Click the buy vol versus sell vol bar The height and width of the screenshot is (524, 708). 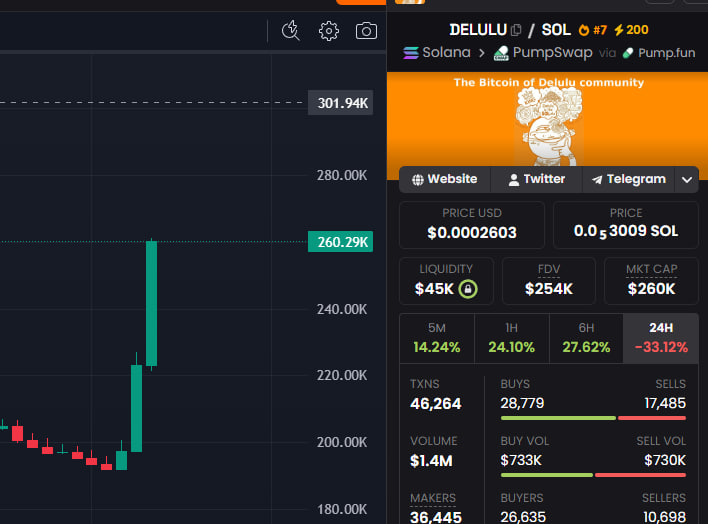(x=593, y=475)
